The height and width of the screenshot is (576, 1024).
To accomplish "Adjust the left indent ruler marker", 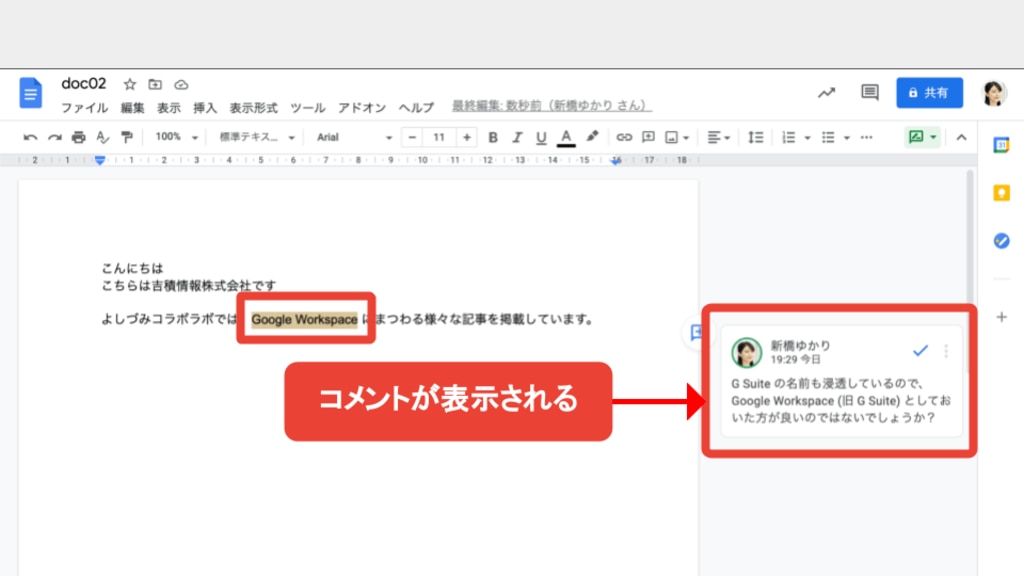I will coord(99,160).
